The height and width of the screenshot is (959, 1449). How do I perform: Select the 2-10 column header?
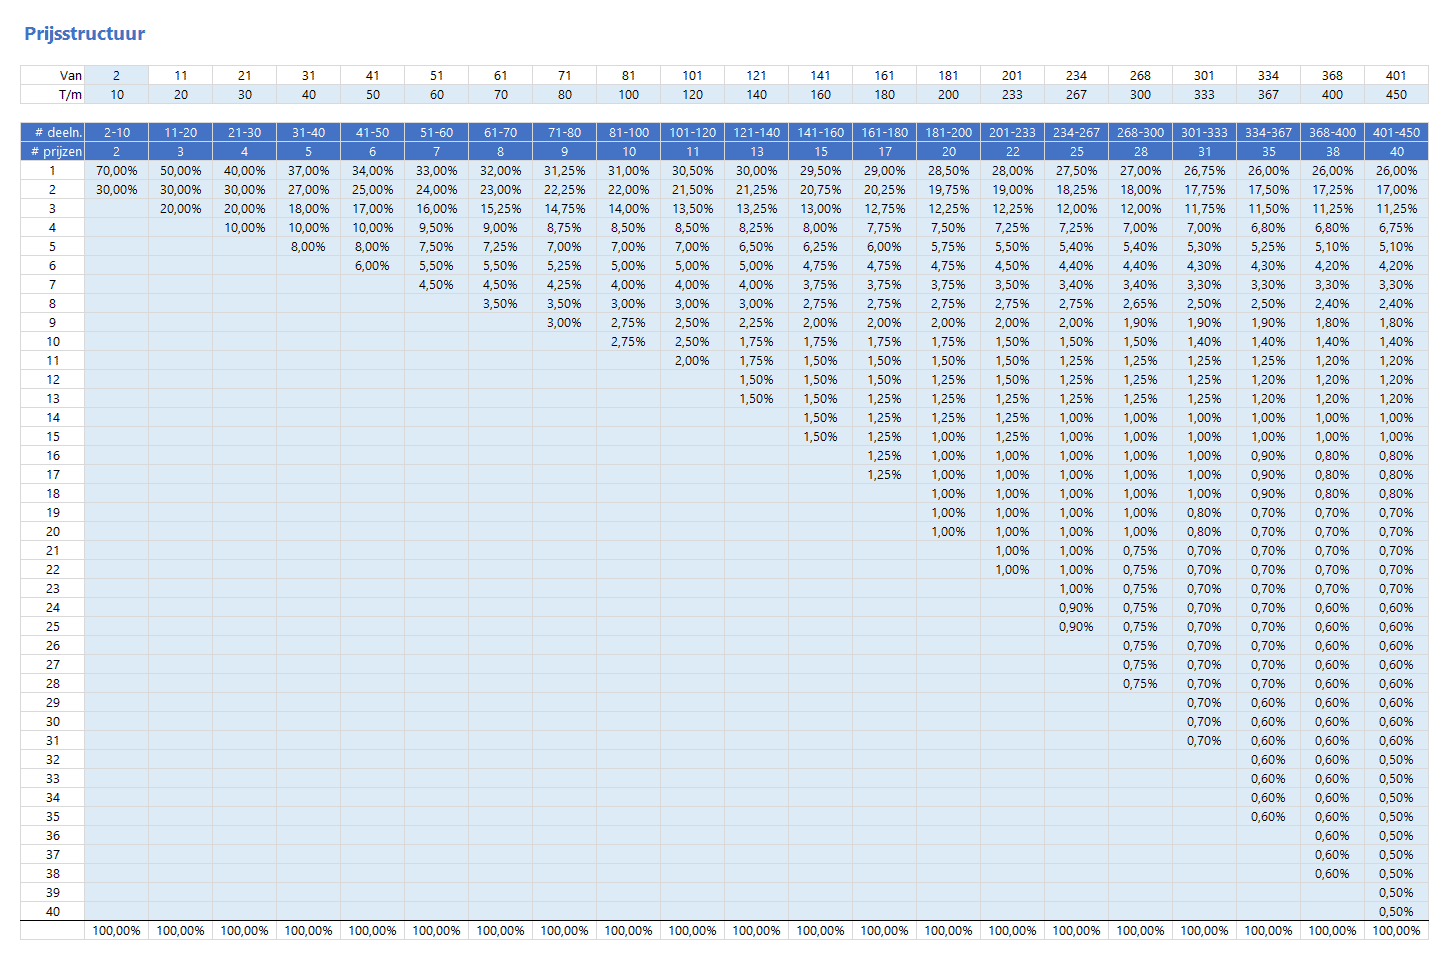pyautogui.click(x=116, y=132)
